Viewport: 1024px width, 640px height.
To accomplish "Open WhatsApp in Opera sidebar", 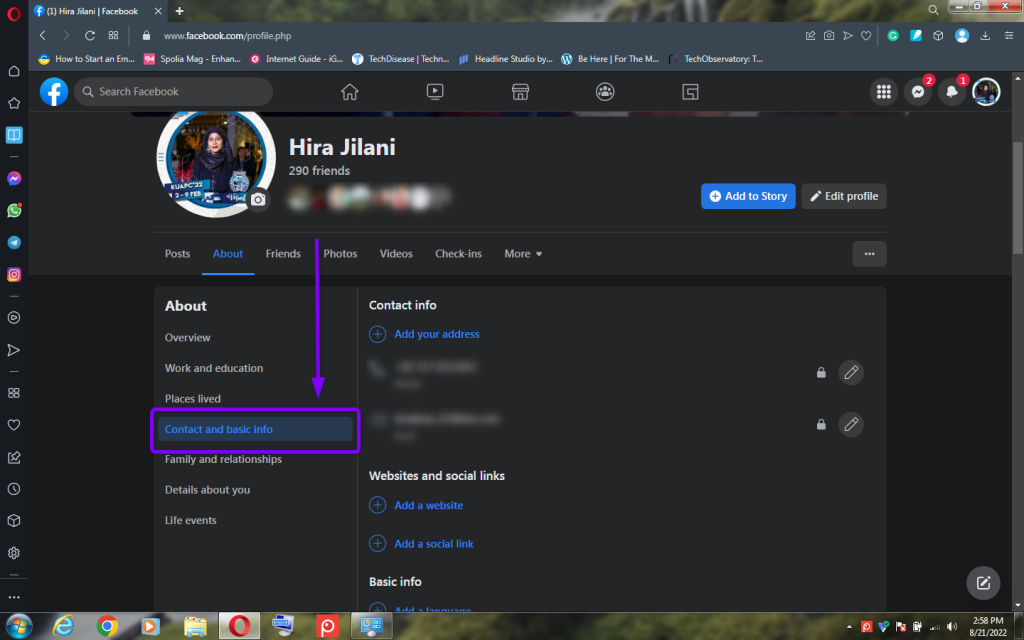I will click(14, 211).
